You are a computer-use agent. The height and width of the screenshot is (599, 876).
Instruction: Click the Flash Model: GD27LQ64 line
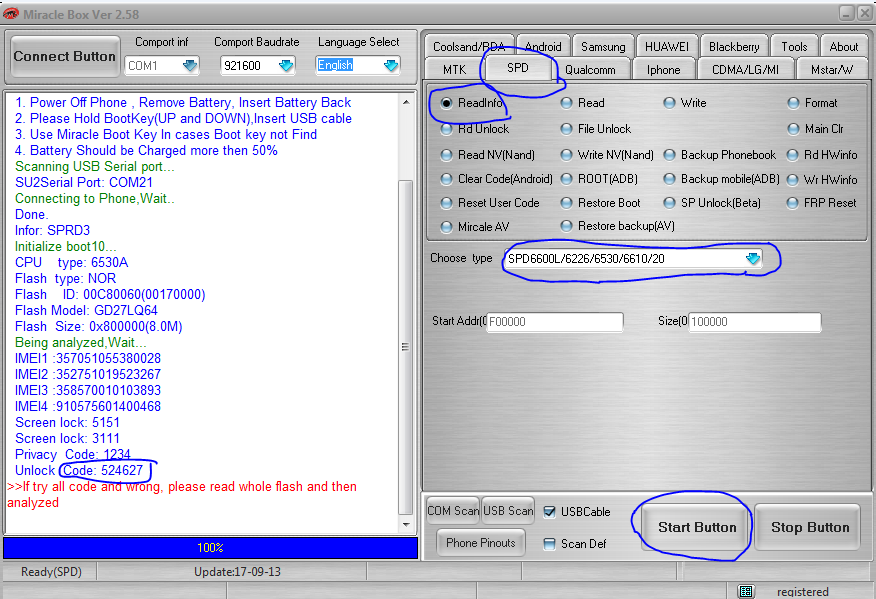(86, 310)
